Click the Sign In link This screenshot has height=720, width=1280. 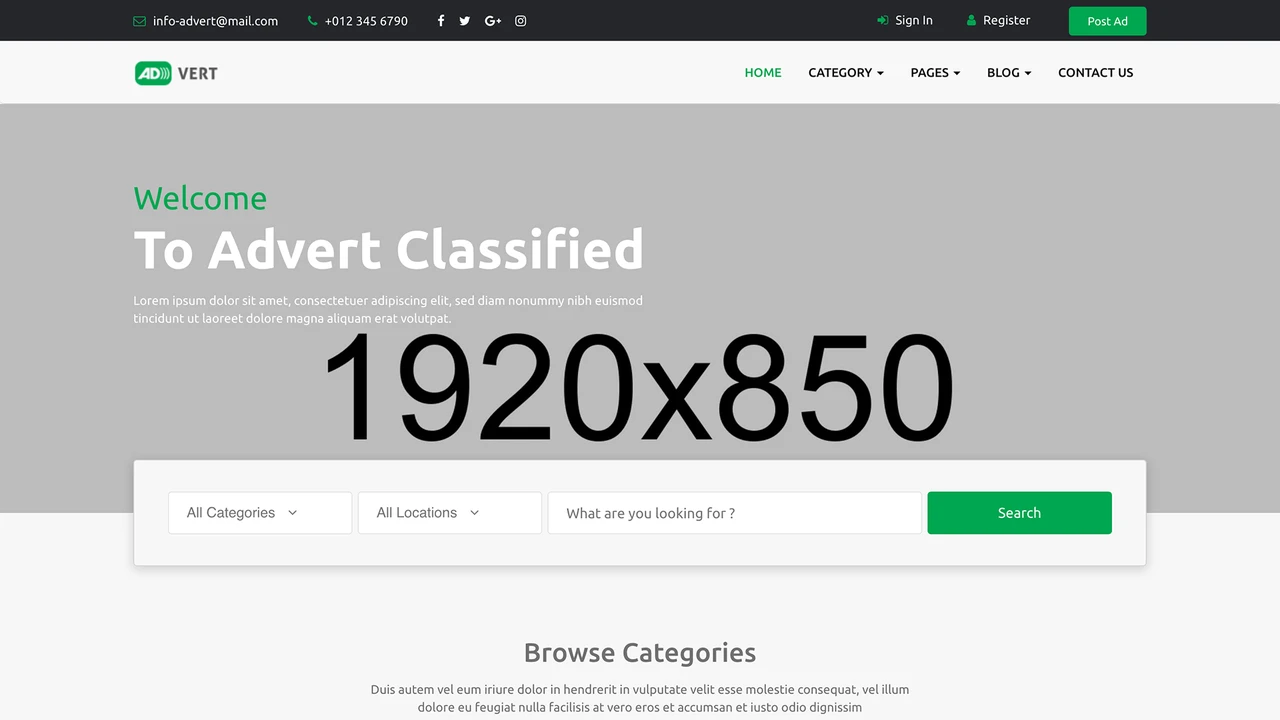[x=914, y=20]
